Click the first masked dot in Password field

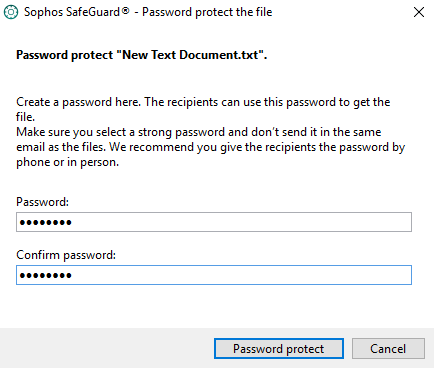22,222
